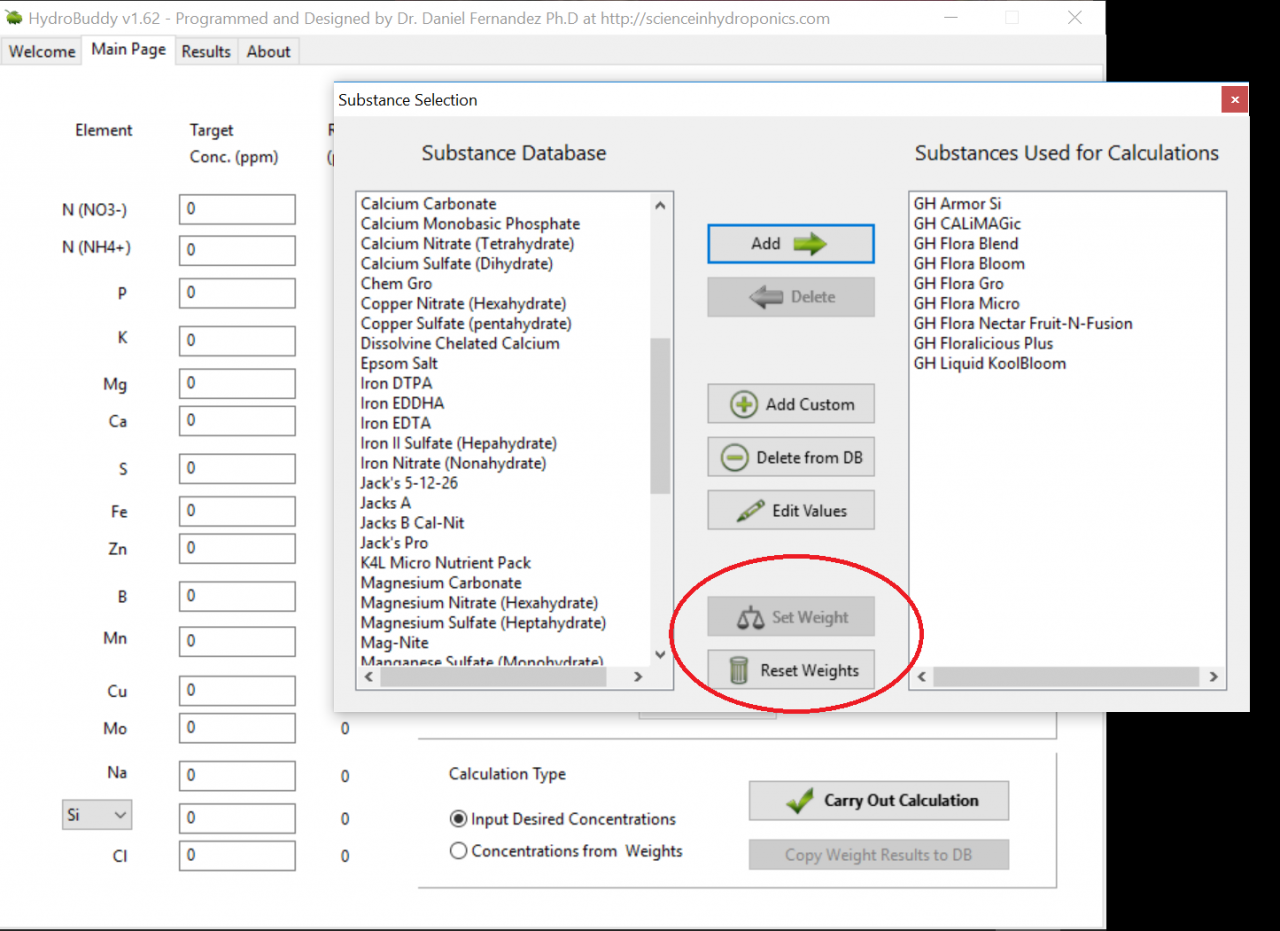
Task: Click right arrow of Substances Used horizontal scrollbar
Action: (x=1213, y=677)
